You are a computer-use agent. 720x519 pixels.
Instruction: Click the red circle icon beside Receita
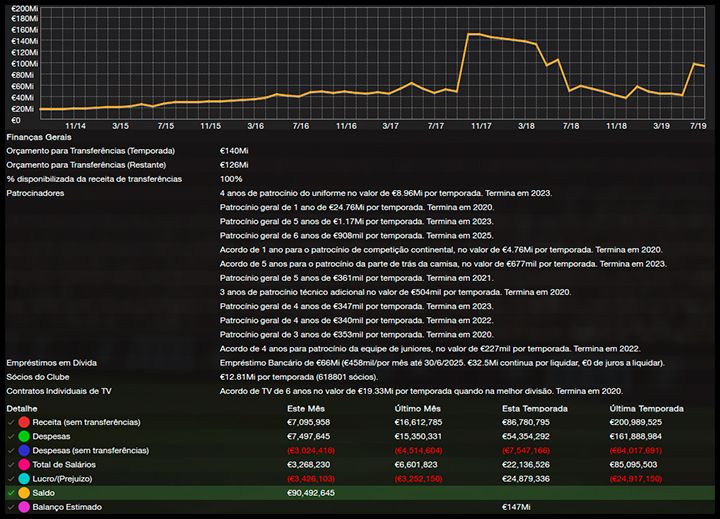coord(24,423)
